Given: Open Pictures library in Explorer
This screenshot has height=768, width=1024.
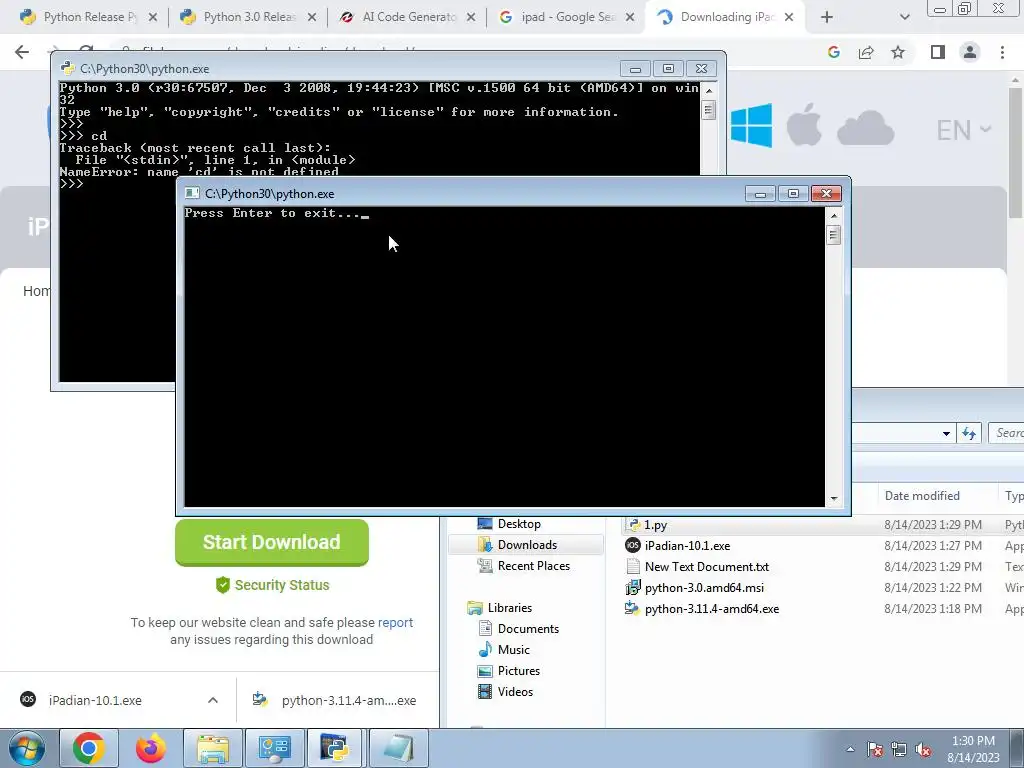Looking at the screenshot, I should pyautogui.click(x=518, y=671).
